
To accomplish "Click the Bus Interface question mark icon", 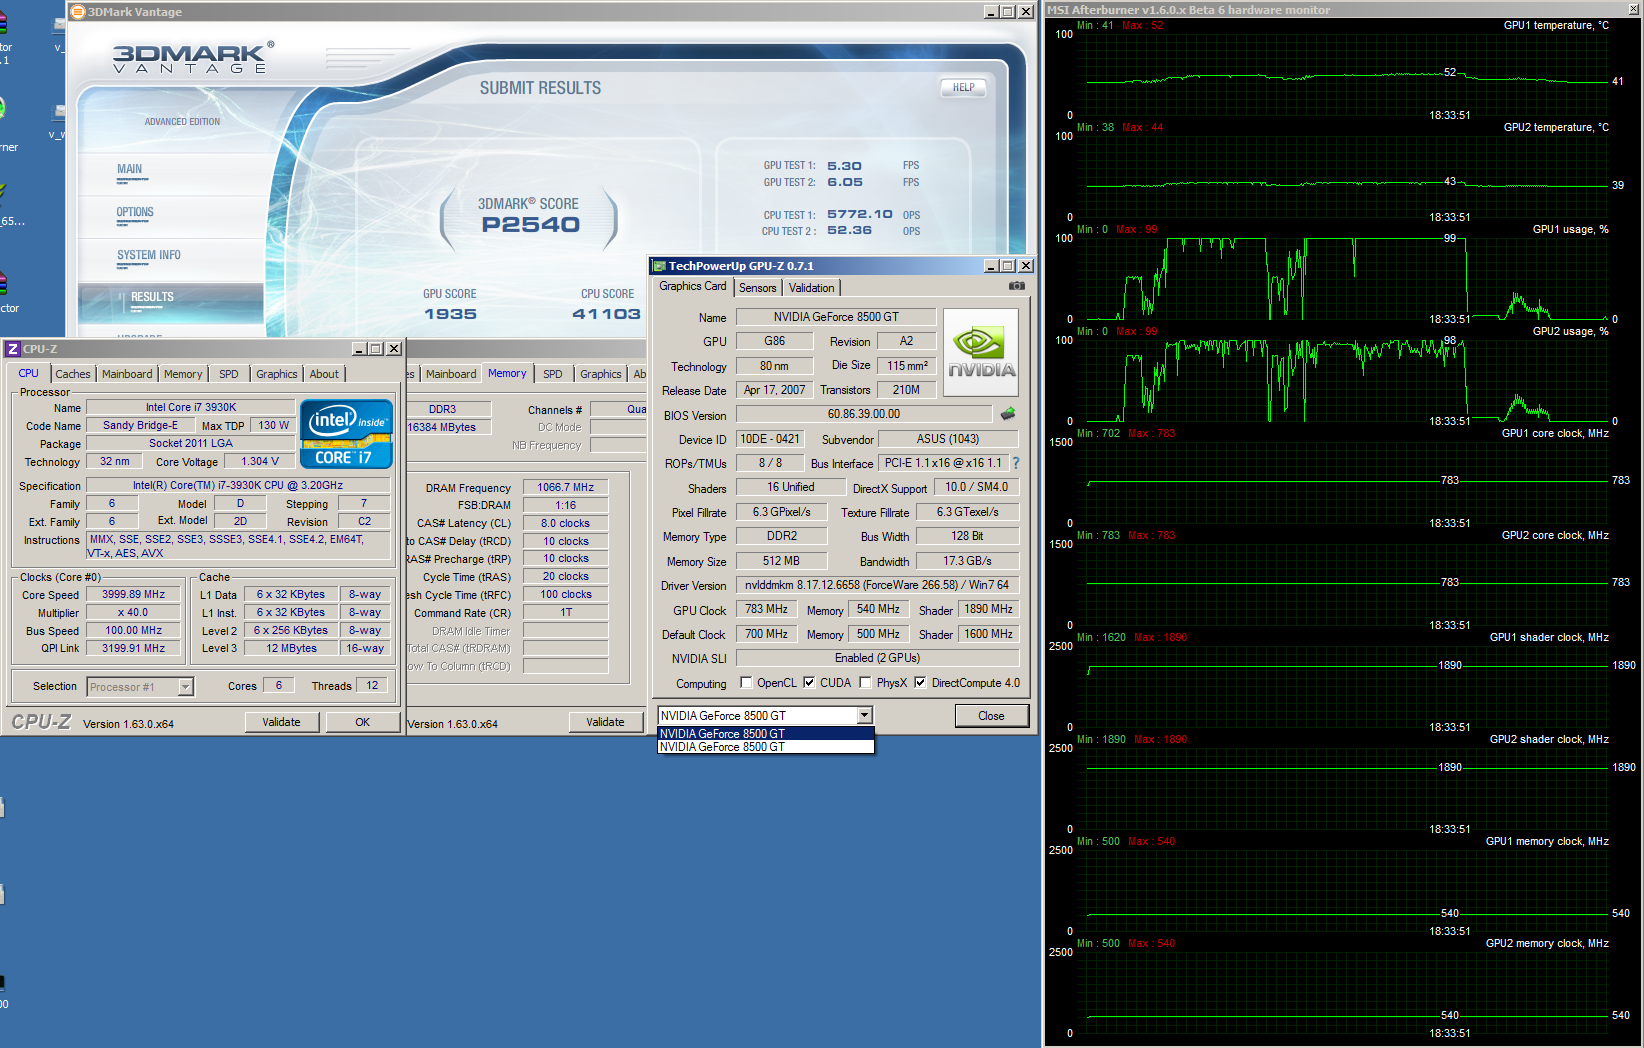I will point(1016,463).
